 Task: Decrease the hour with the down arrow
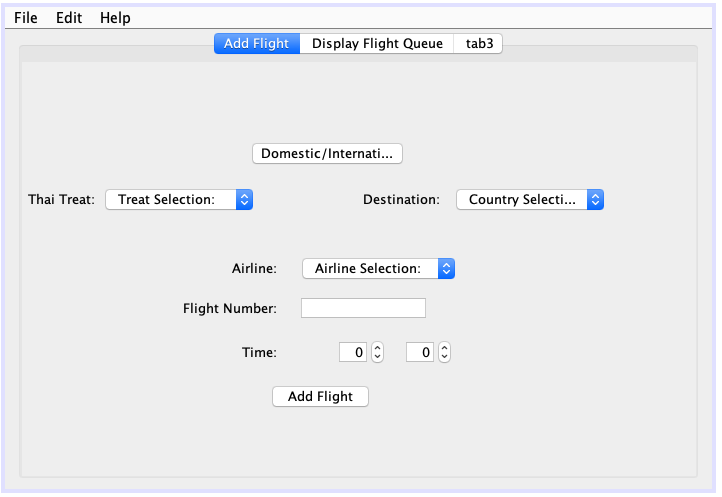[x=377, y=357]
